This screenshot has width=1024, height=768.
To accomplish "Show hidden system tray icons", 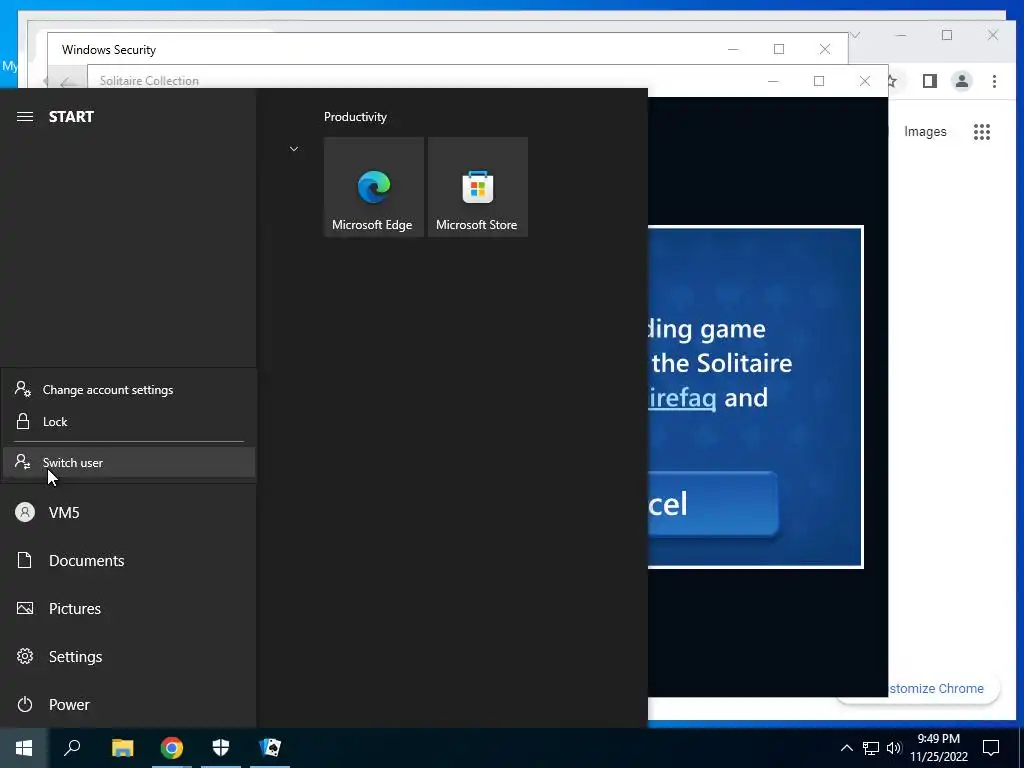I will click(x=846, y=748).
